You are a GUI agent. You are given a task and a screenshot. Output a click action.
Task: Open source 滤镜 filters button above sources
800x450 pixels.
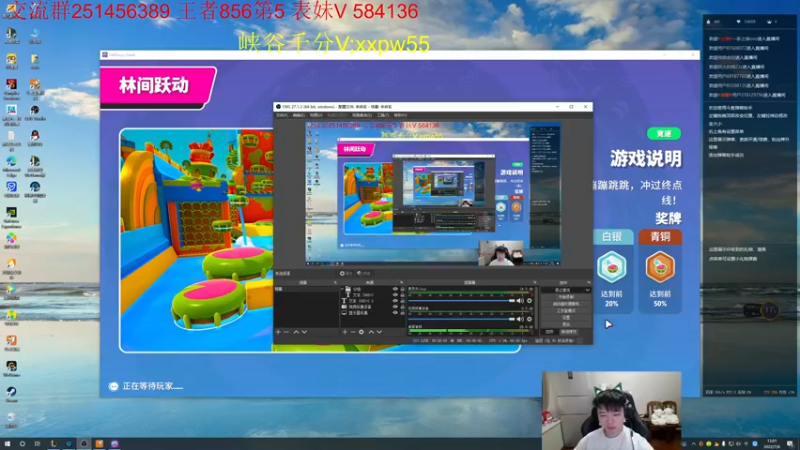[x=365, y=273]
